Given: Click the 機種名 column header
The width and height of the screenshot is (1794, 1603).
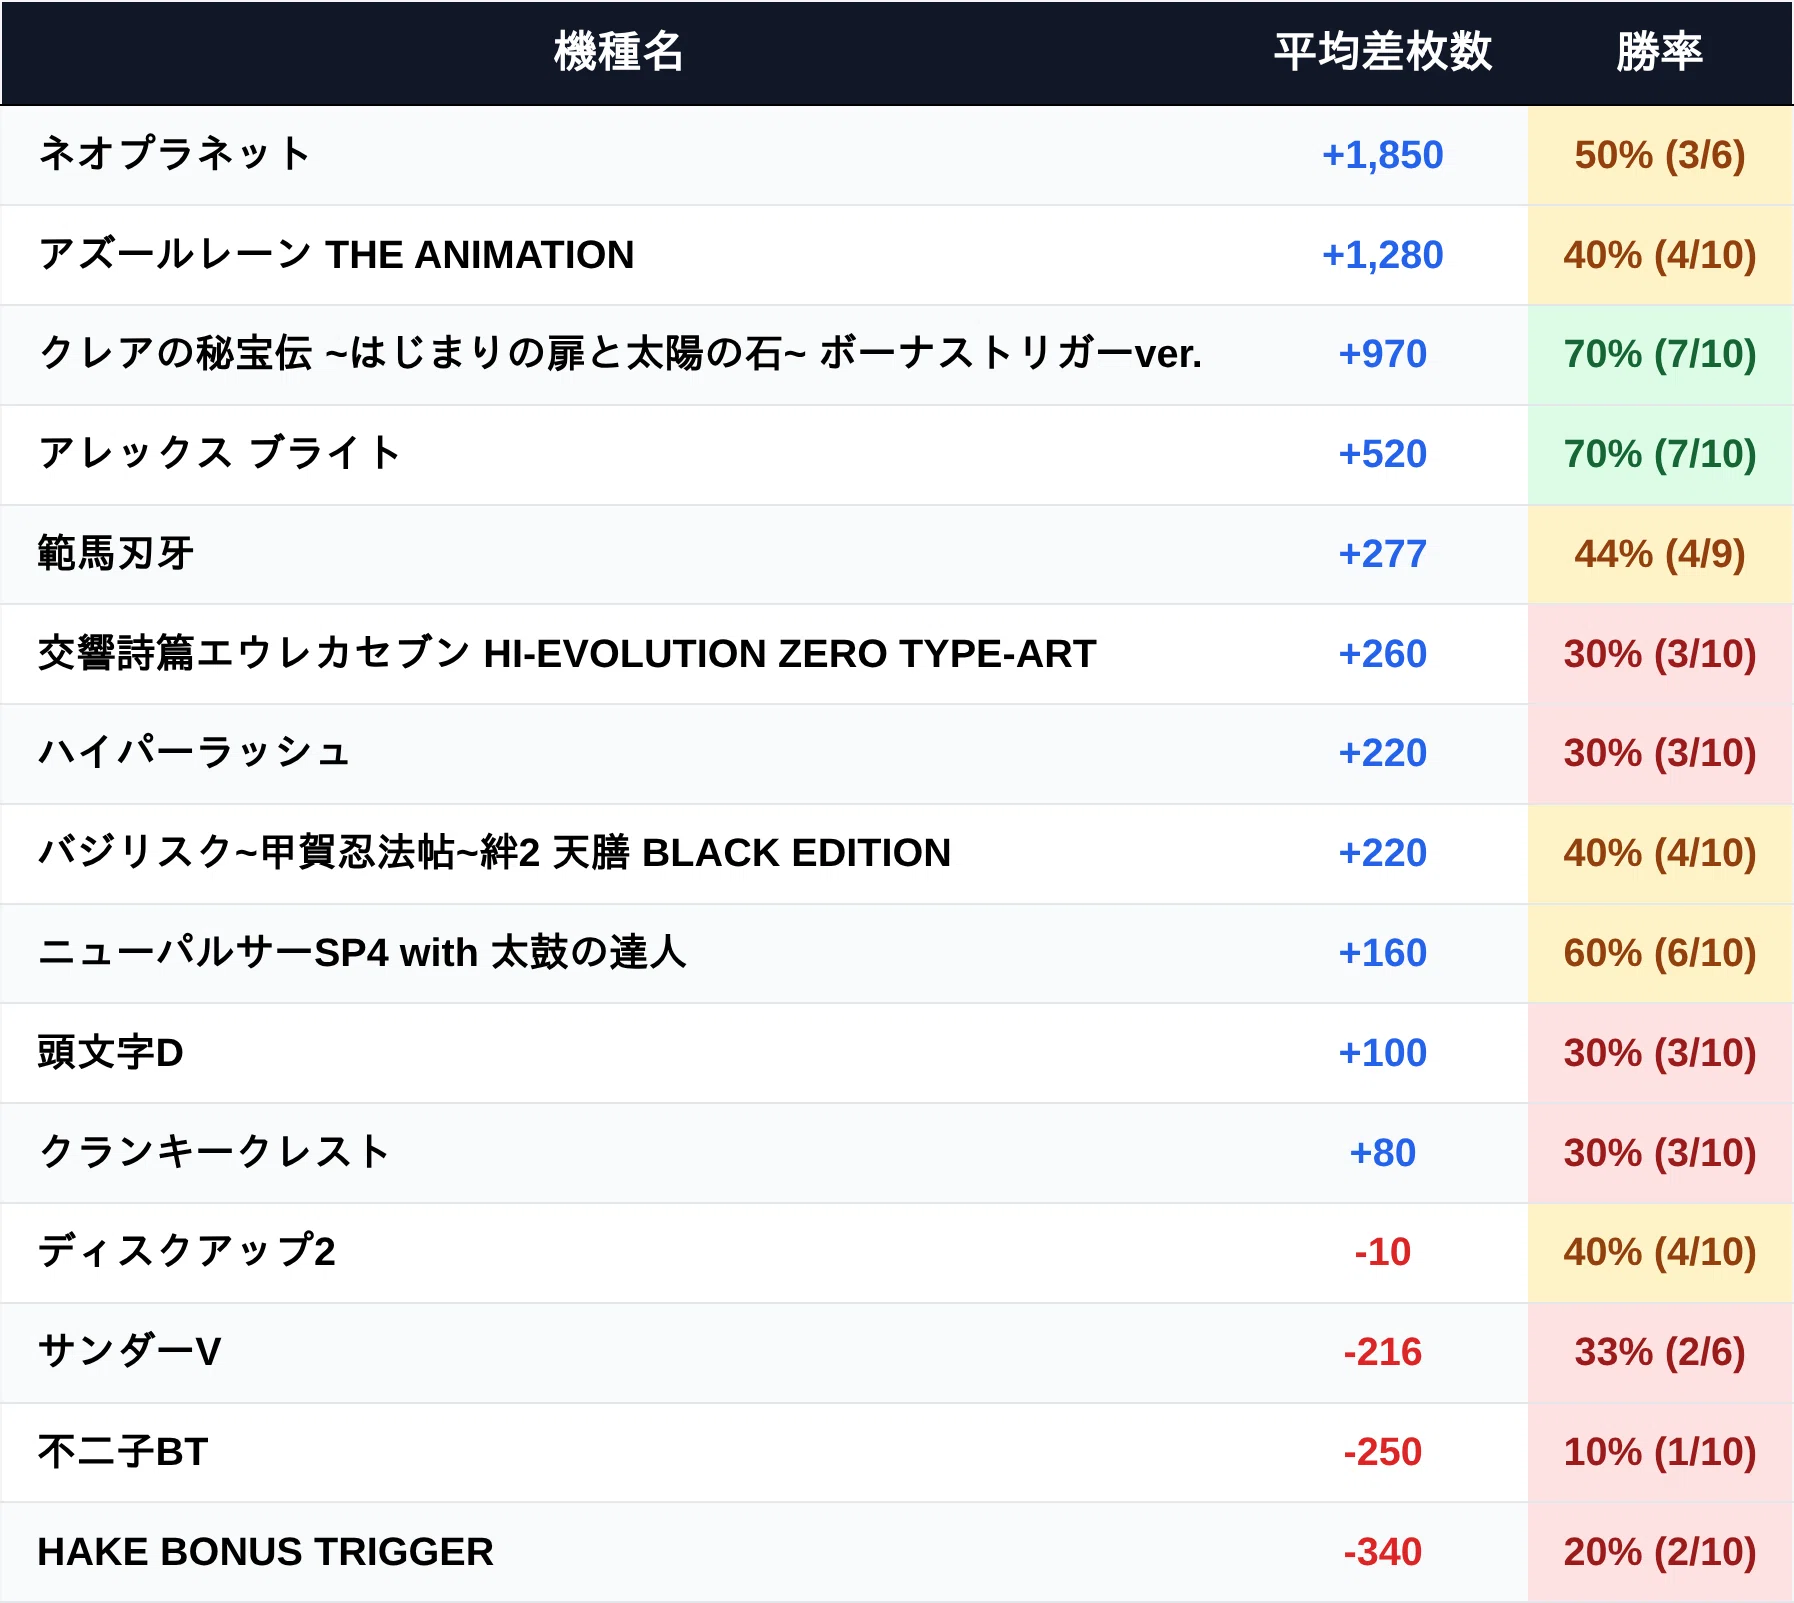Looking at the screenshot, I should click(618, 52).
